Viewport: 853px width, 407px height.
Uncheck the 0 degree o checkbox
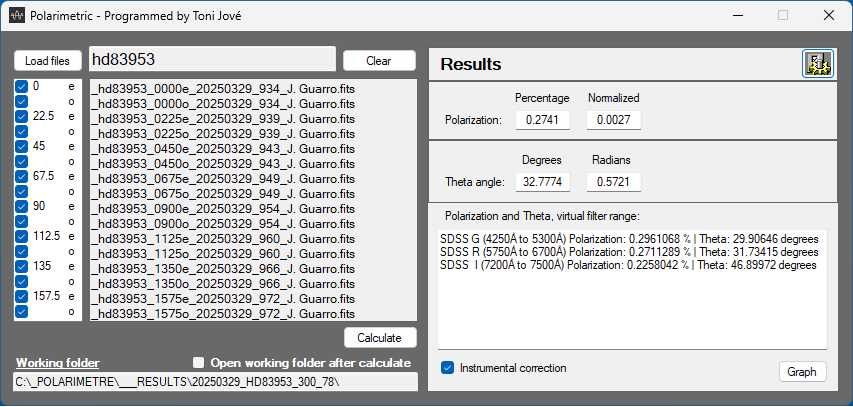tap(21, 102)
